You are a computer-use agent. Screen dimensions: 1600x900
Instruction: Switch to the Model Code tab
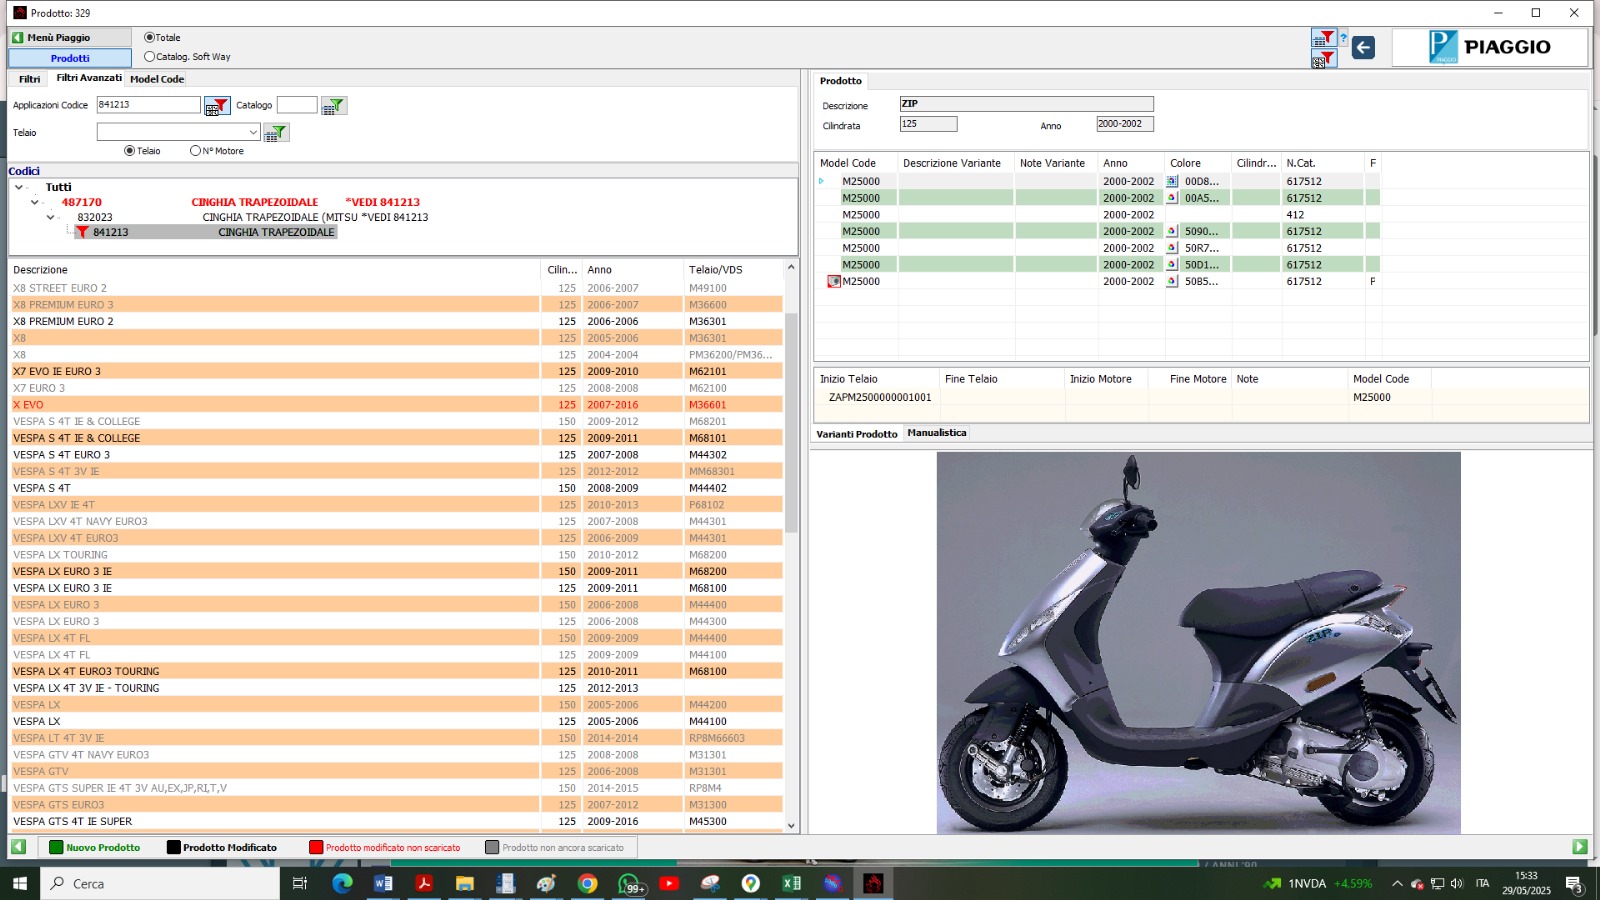point(157,79)
